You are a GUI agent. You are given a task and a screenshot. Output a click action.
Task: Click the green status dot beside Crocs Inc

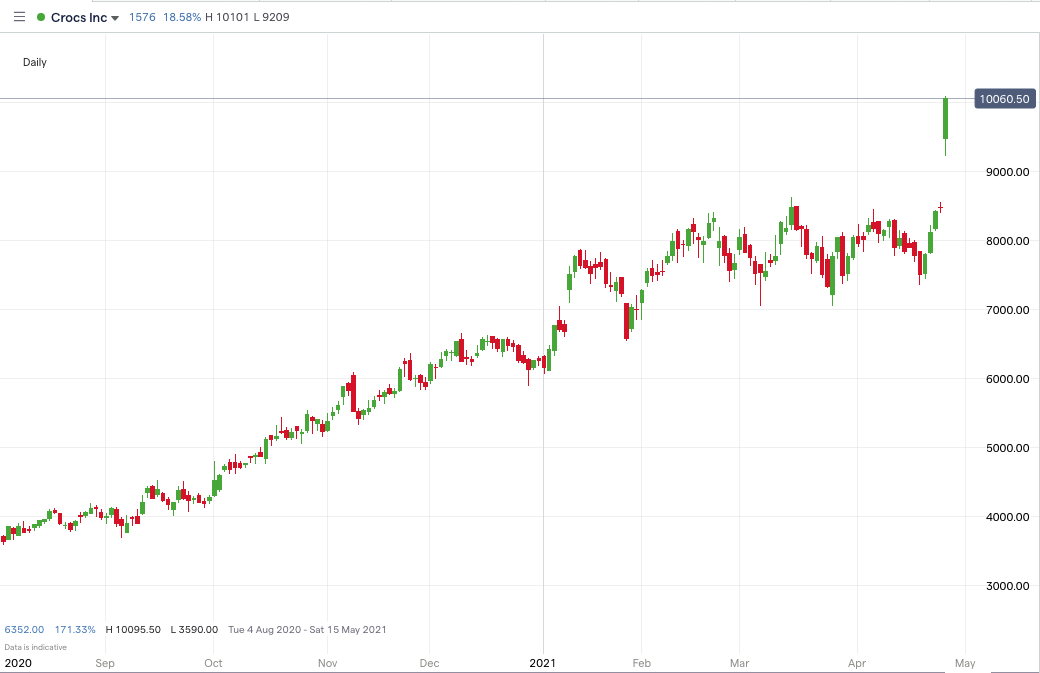click(41, 17)
